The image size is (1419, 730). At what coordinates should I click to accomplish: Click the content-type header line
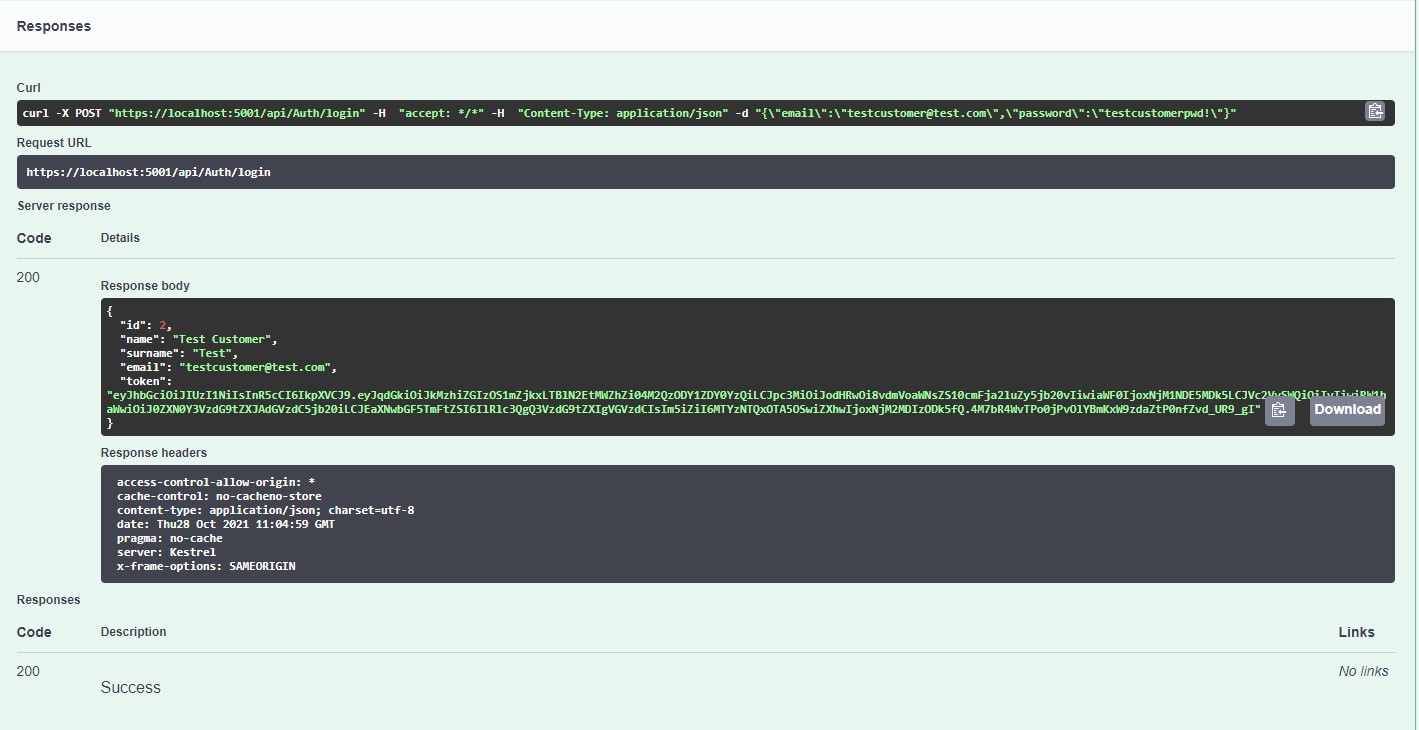coord(265,510)
